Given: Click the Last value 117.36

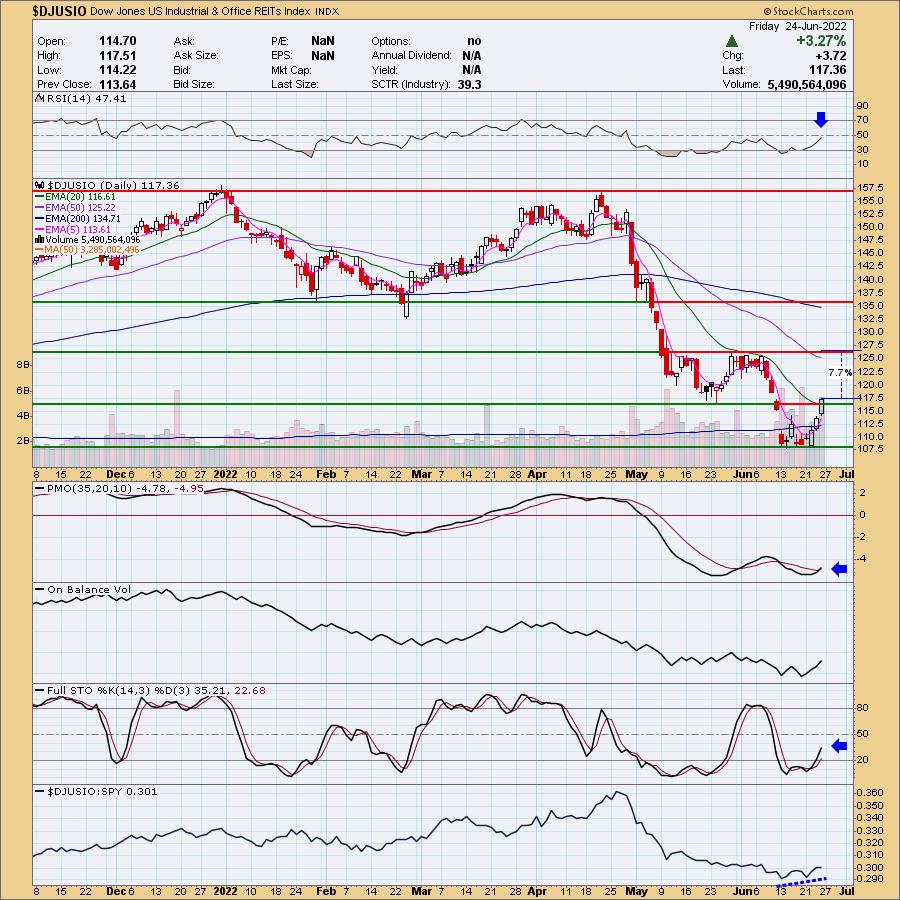Looking at the screenshot, I should point(827,70).
